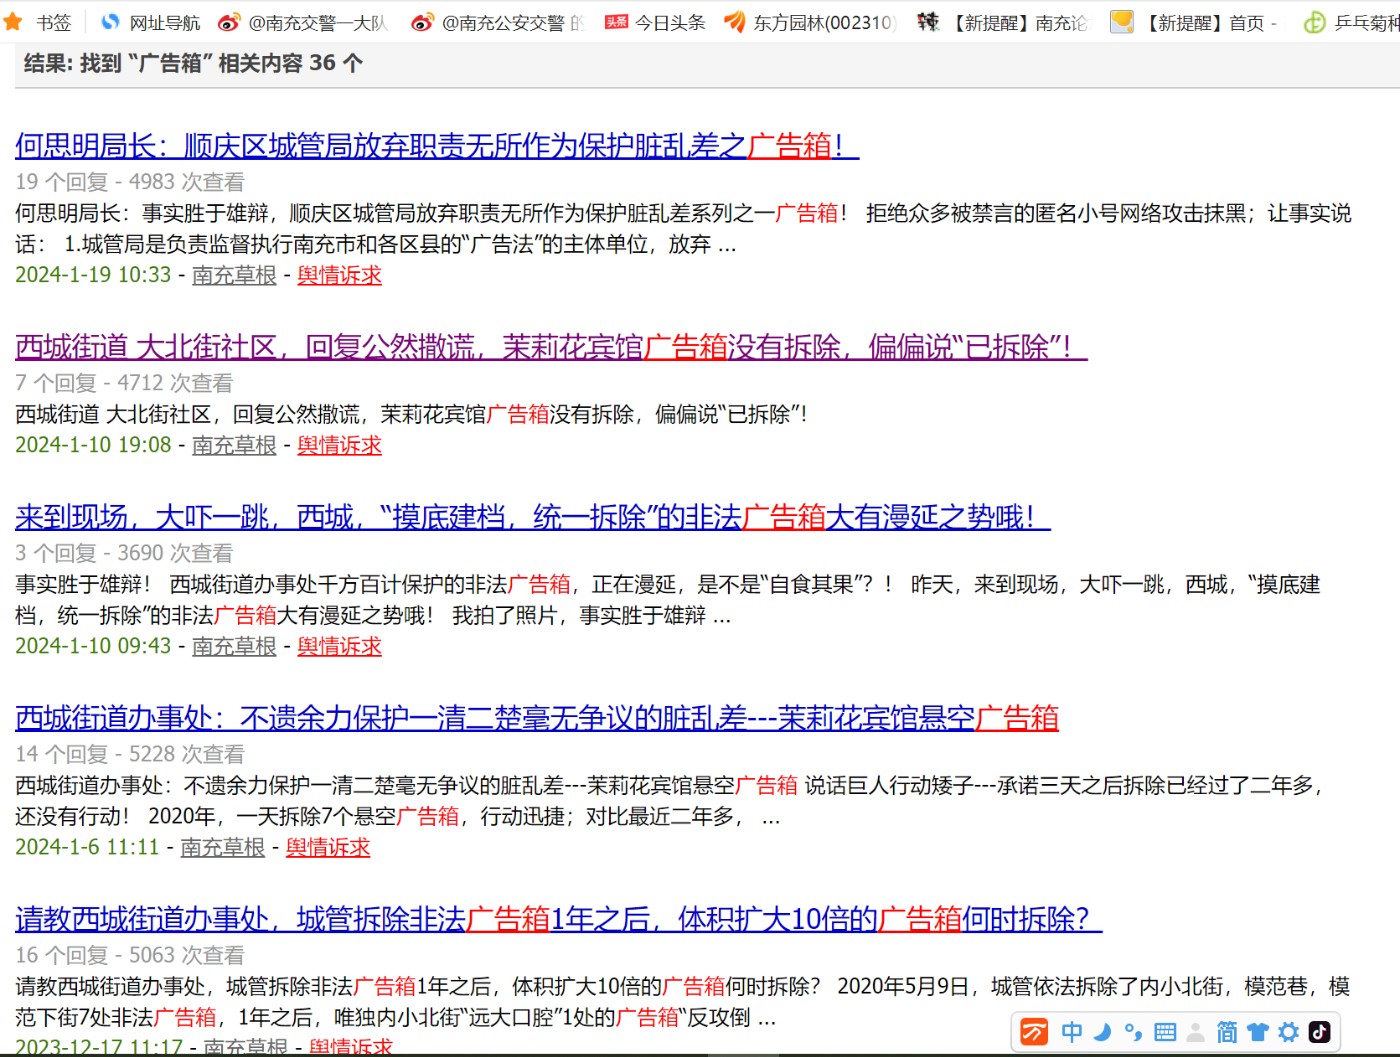Open the IME soft keyboard icon

tap(1165, 1032)
